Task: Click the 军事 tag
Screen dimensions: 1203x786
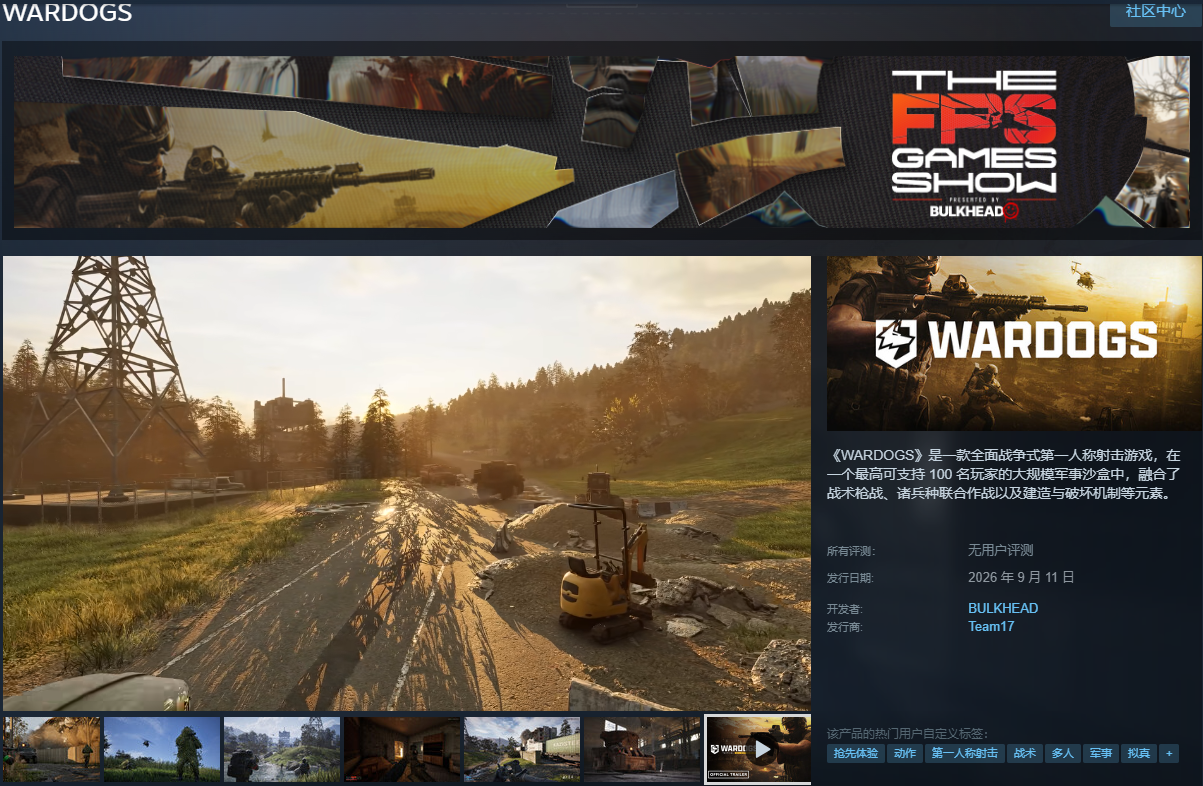Action: pyautogui.click(x=1100, y=753)
